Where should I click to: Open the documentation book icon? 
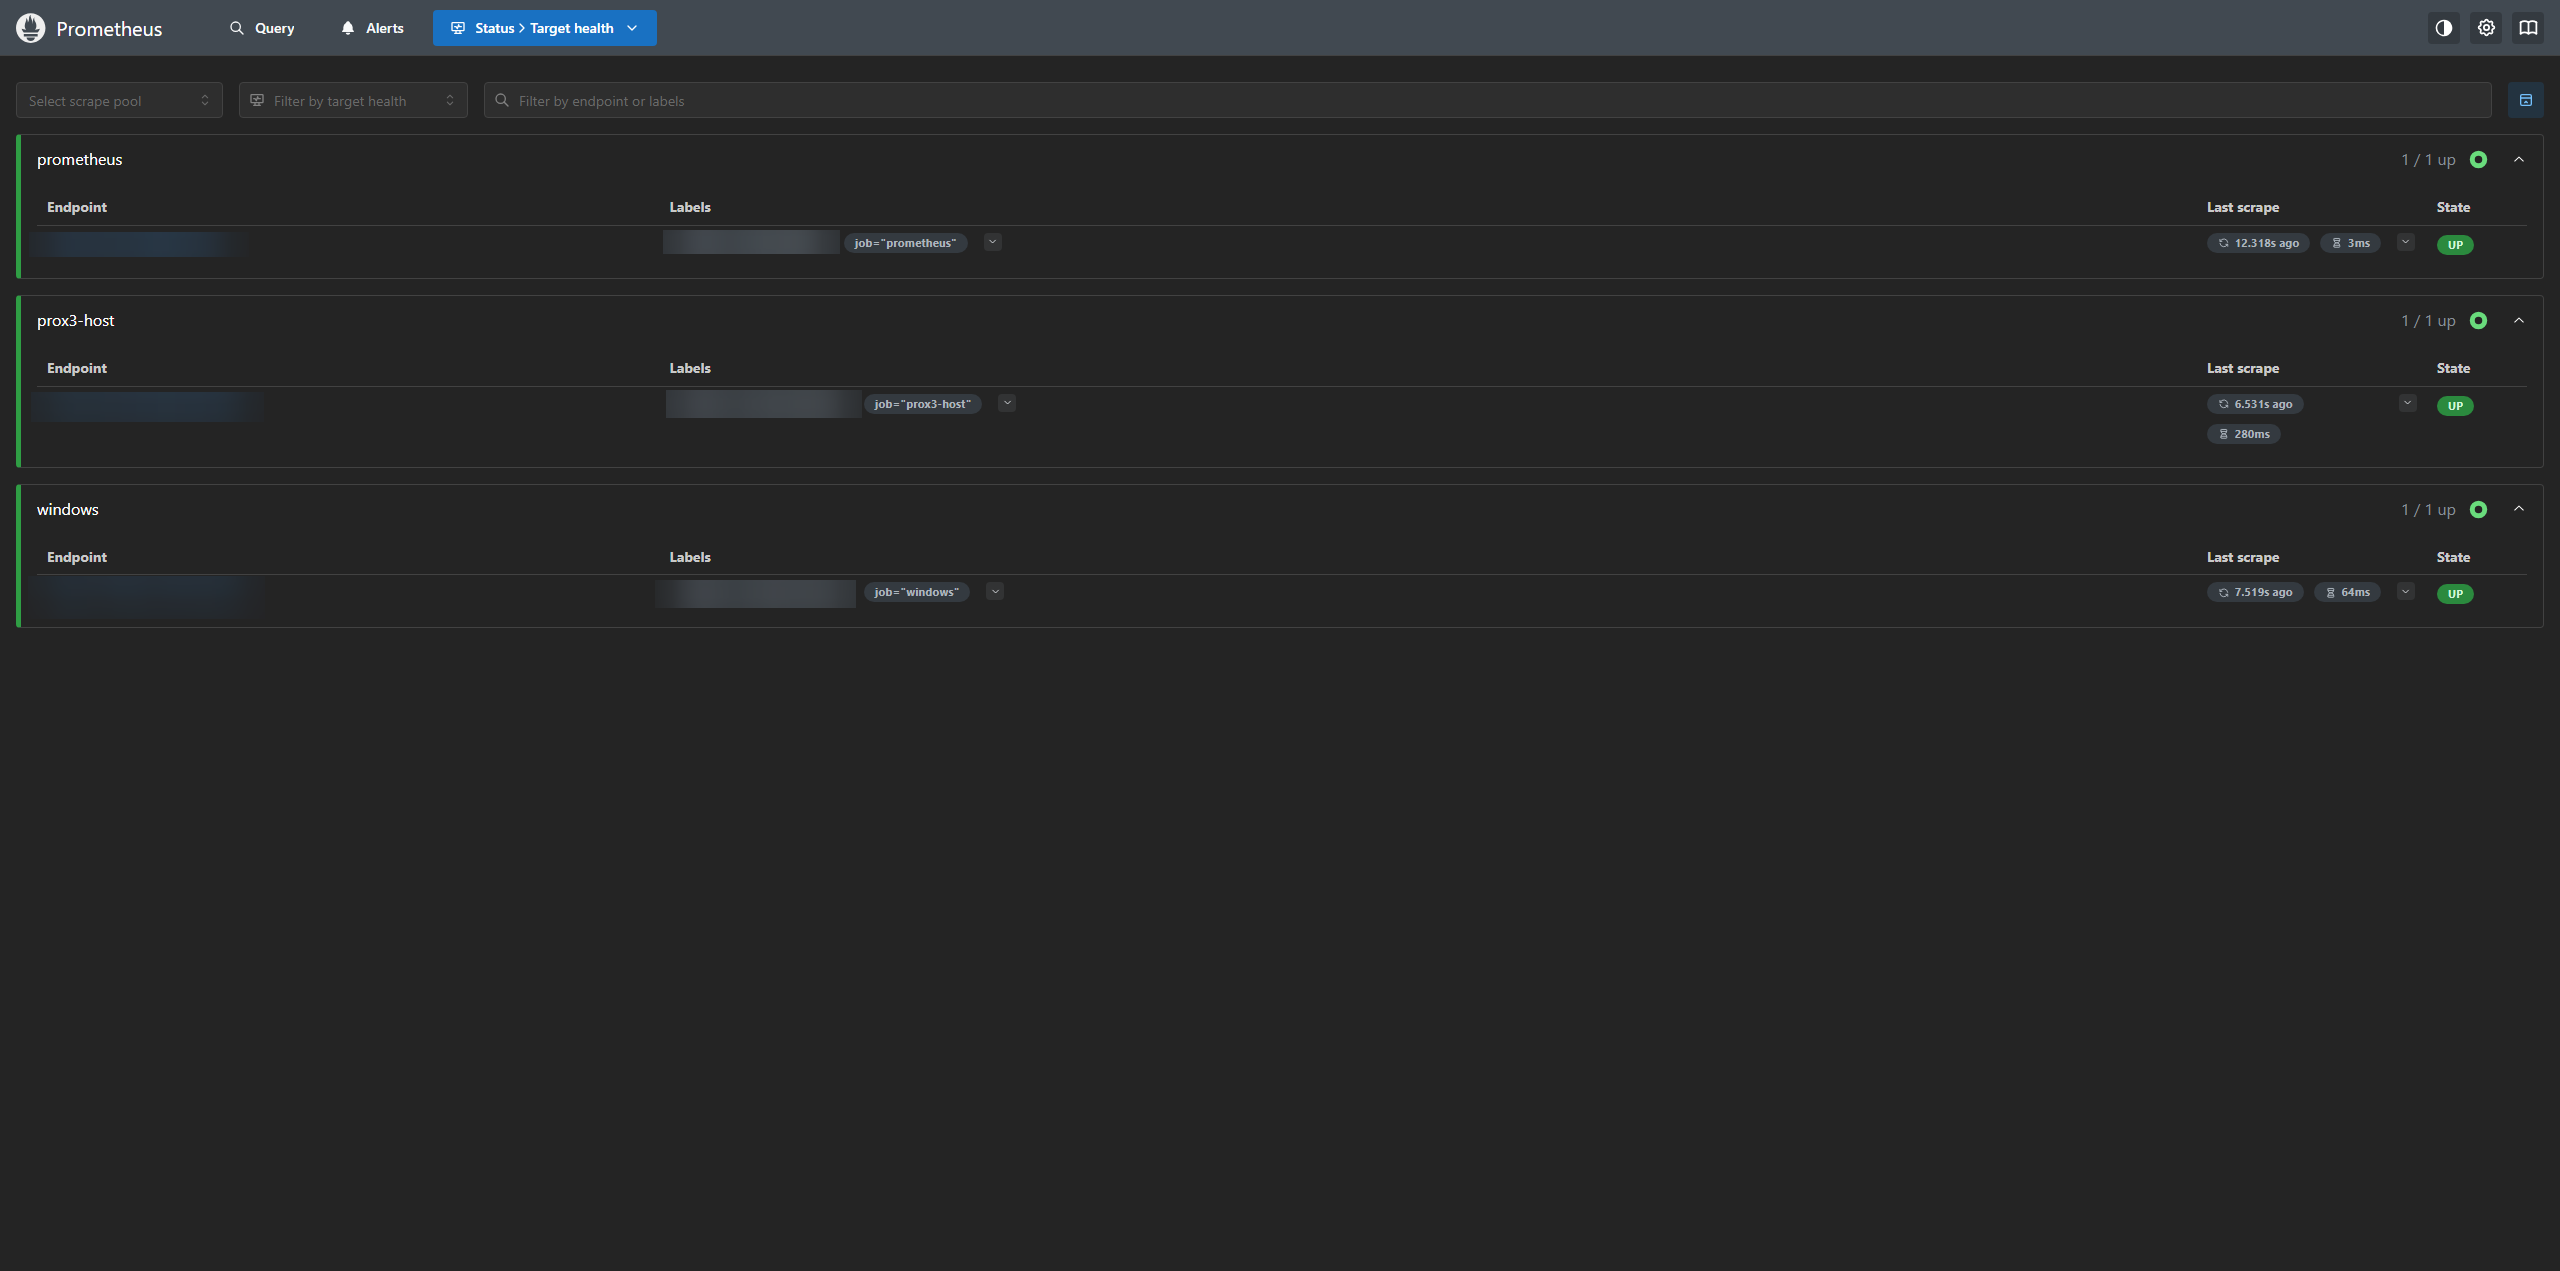pyautogui.click(x=2528, y=28)
